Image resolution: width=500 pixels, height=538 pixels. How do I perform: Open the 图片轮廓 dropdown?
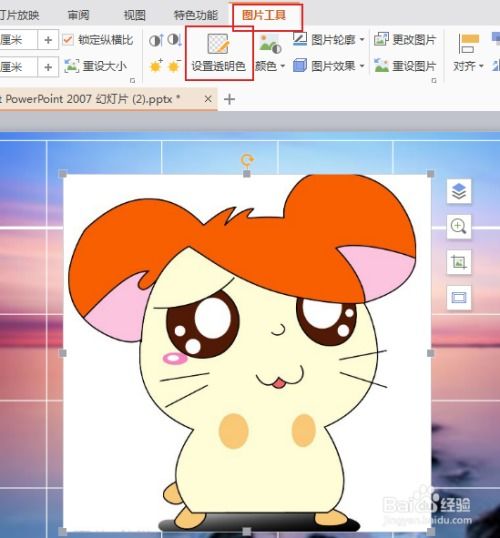329,40
